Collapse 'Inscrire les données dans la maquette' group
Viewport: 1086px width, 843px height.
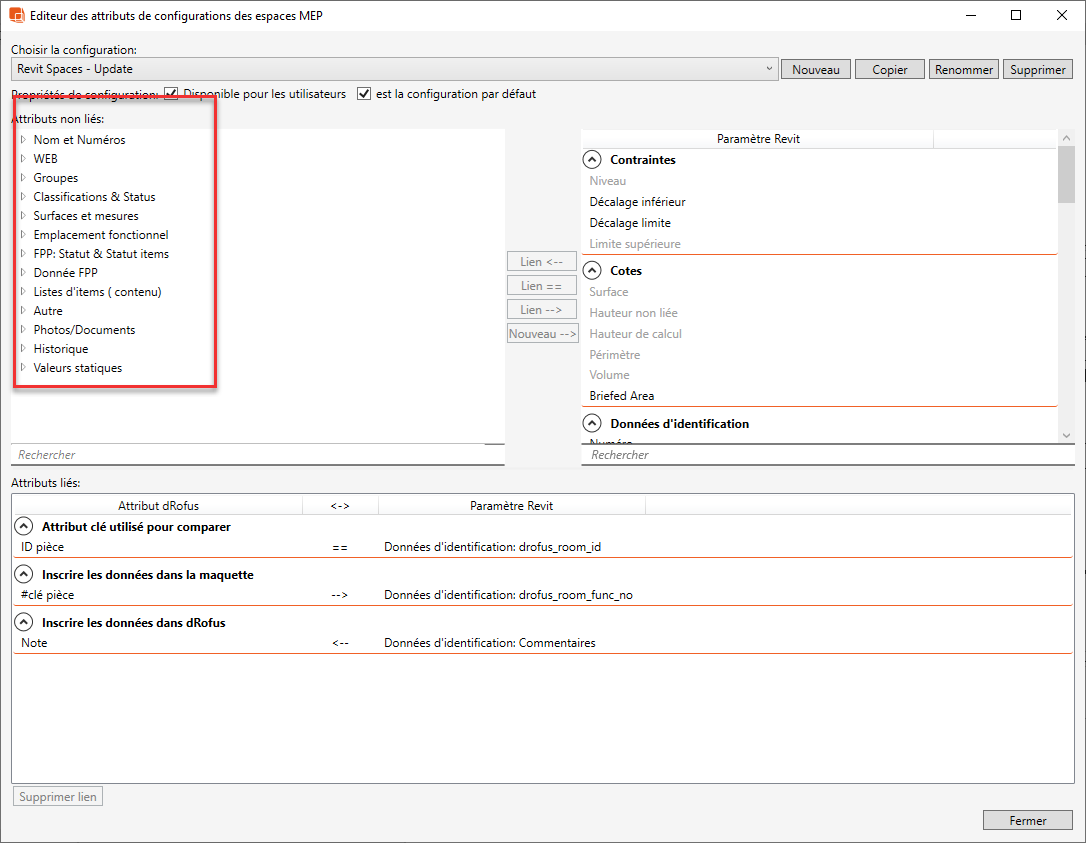tap(23, 575)
